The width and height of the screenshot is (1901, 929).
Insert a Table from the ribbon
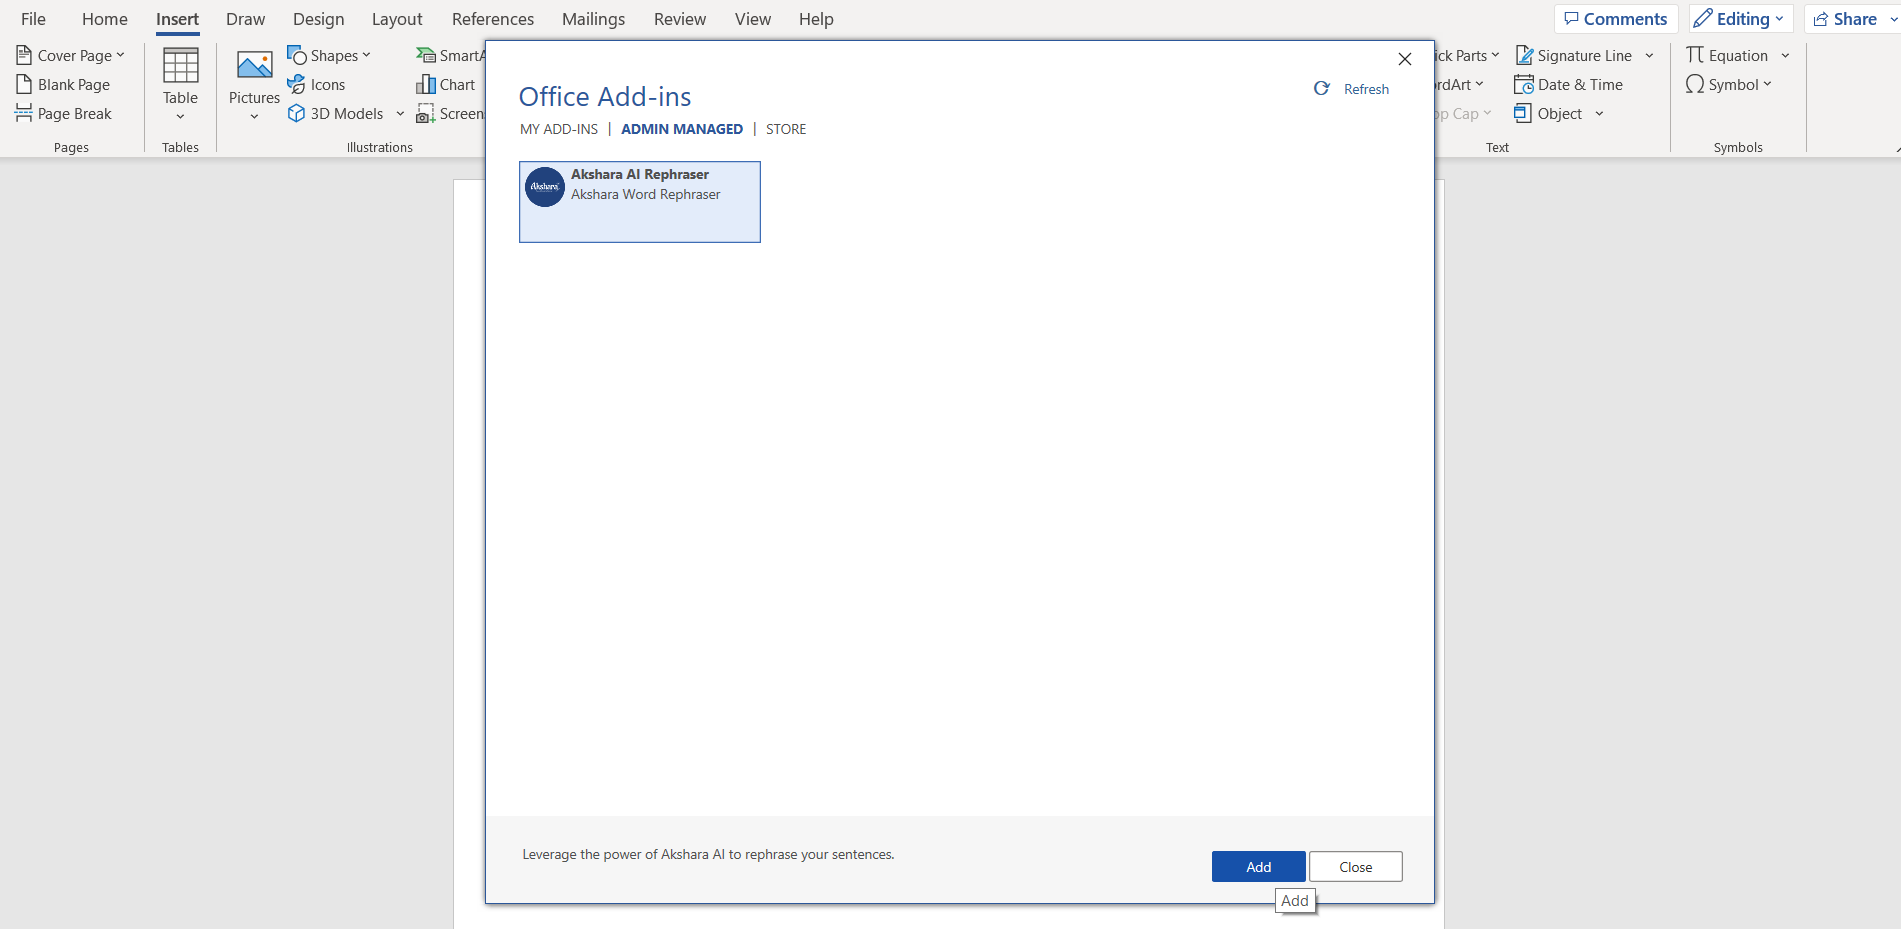pos(180,80)
